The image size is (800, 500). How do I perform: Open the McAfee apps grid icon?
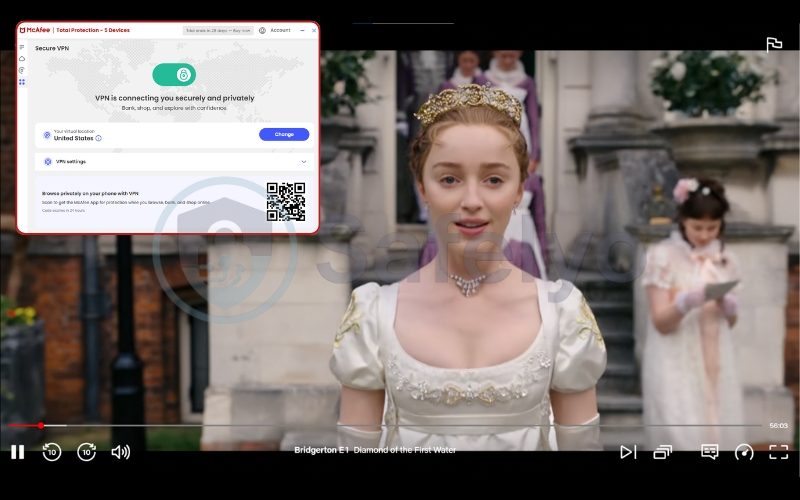22,82
